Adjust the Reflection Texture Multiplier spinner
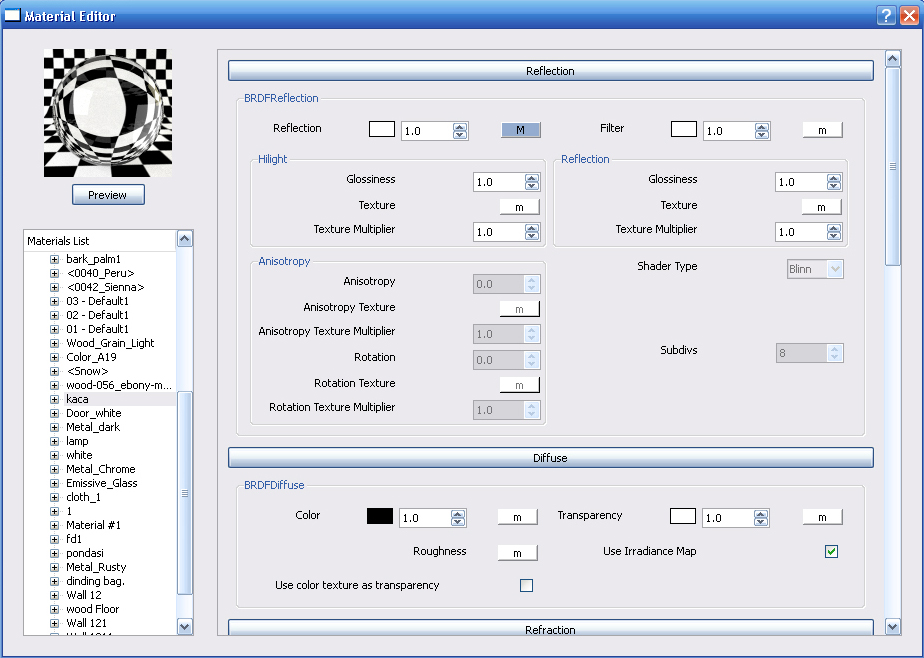This screenshot has height=658, width=924. coord(834,232)
